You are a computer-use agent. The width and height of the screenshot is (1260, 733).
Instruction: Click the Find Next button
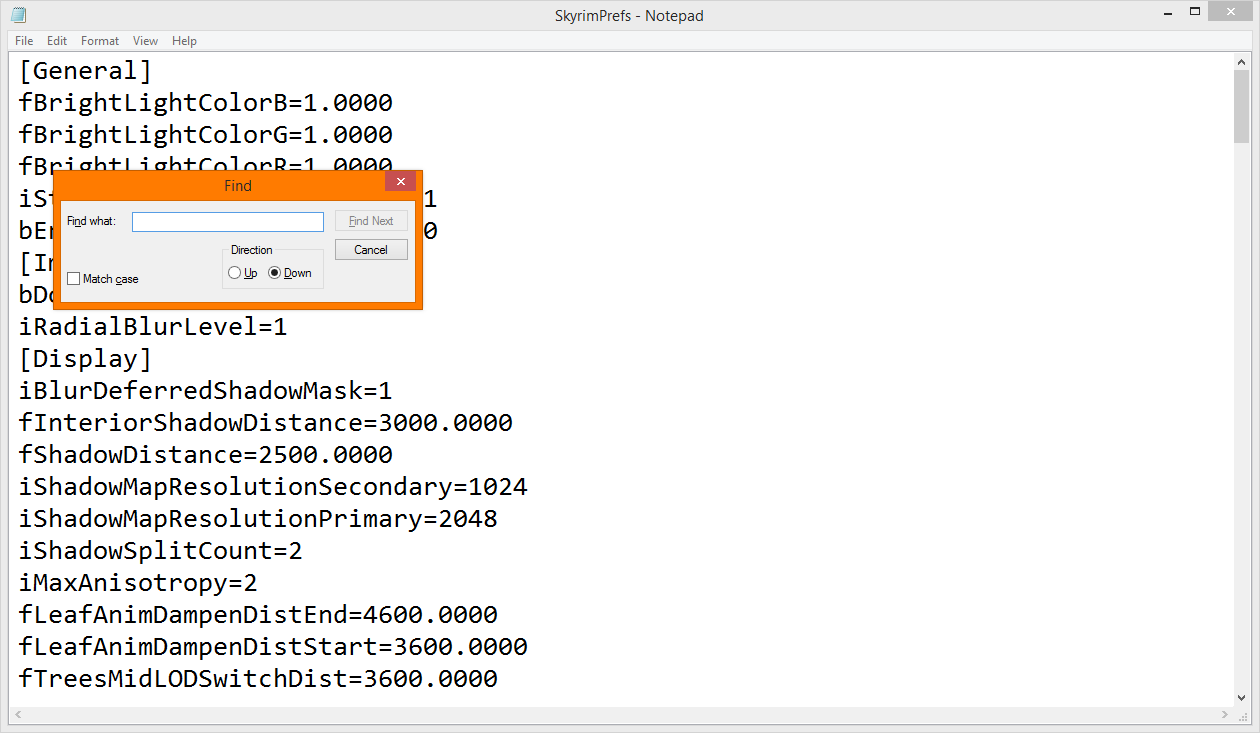point(371,221)
